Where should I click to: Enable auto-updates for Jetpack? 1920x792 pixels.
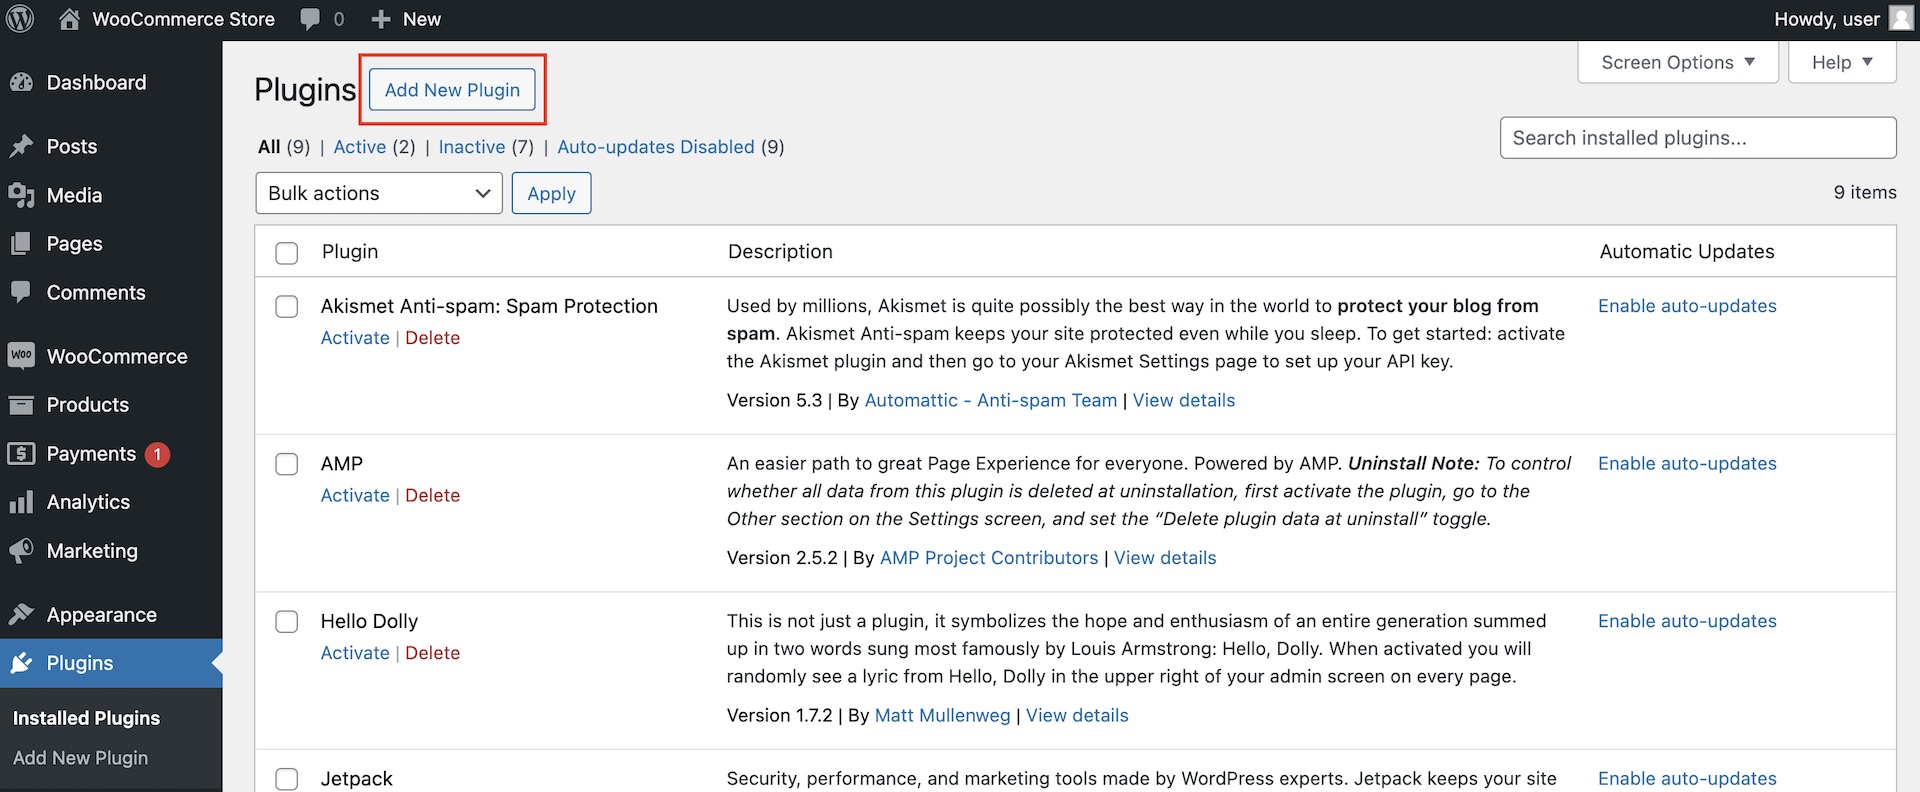tap(1687, 779)
